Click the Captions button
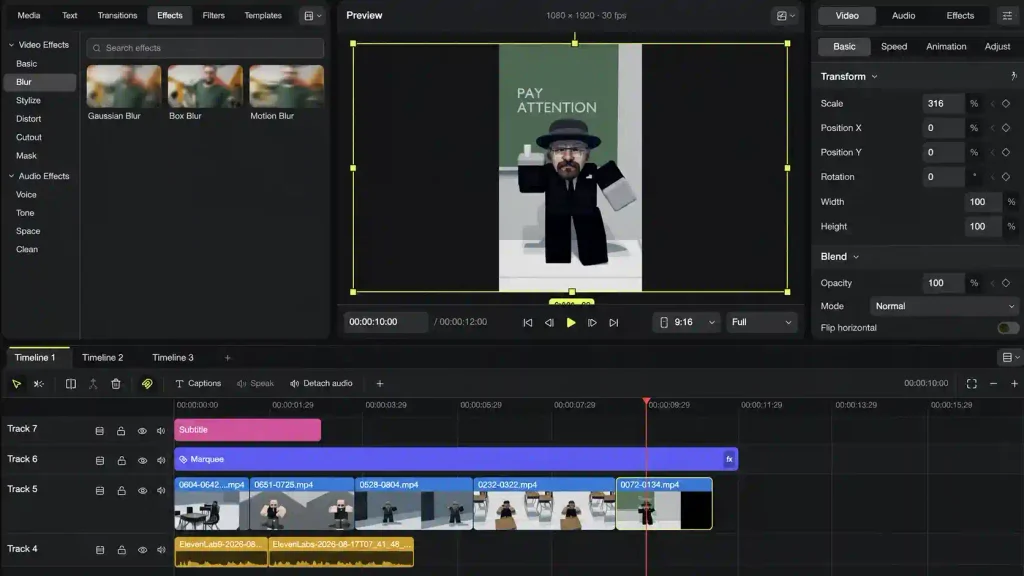The width and height of the screenshot is (1024, 576). pyautogui.click(x=198, y=384)
